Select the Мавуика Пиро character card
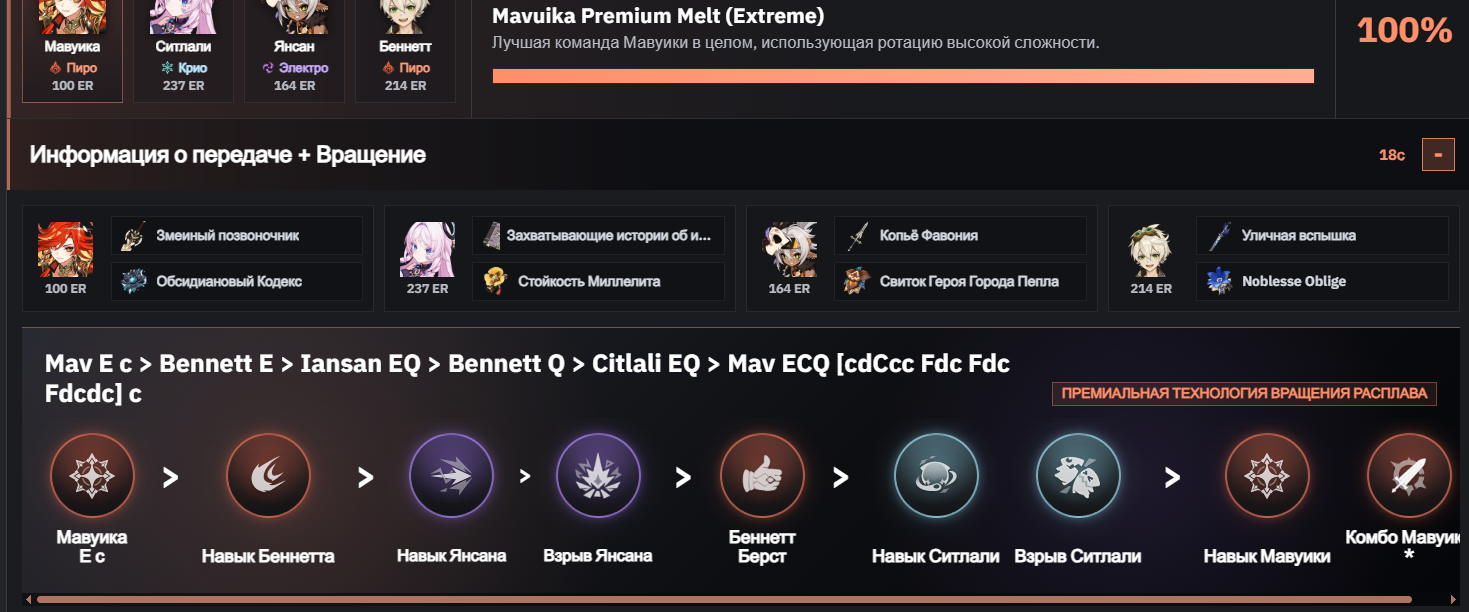The width and height of the screenshot is (1469, 612). click(x=72, y=50)
